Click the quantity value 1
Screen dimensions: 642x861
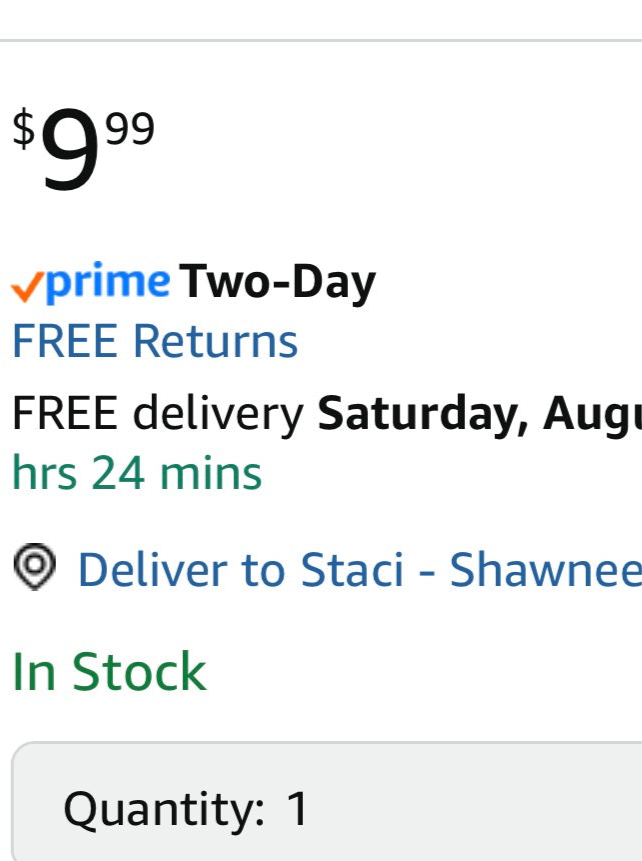(x=297, y=808)
